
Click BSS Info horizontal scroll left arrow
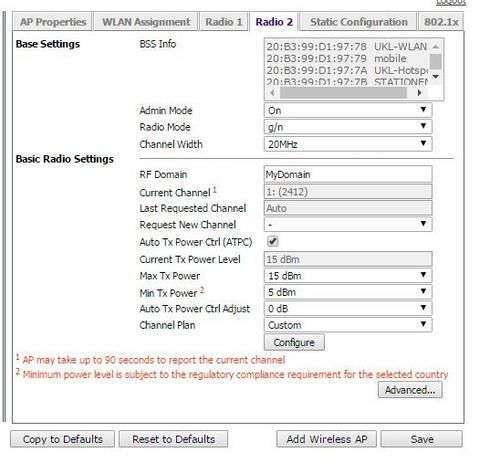point(273,93)
